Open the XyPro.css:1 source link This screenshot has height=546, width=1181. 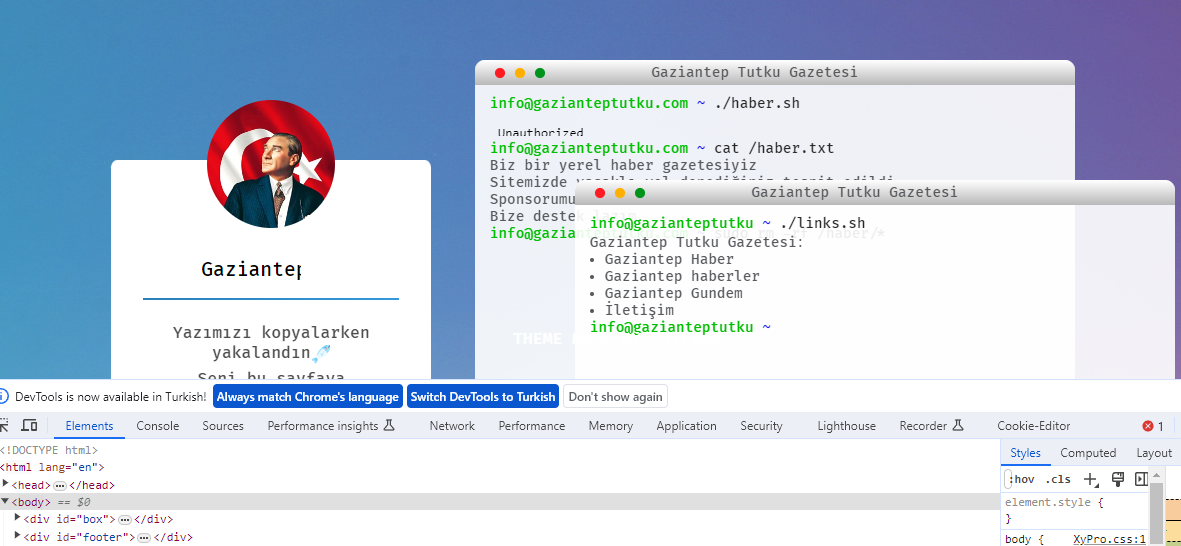pos(1109,538)
